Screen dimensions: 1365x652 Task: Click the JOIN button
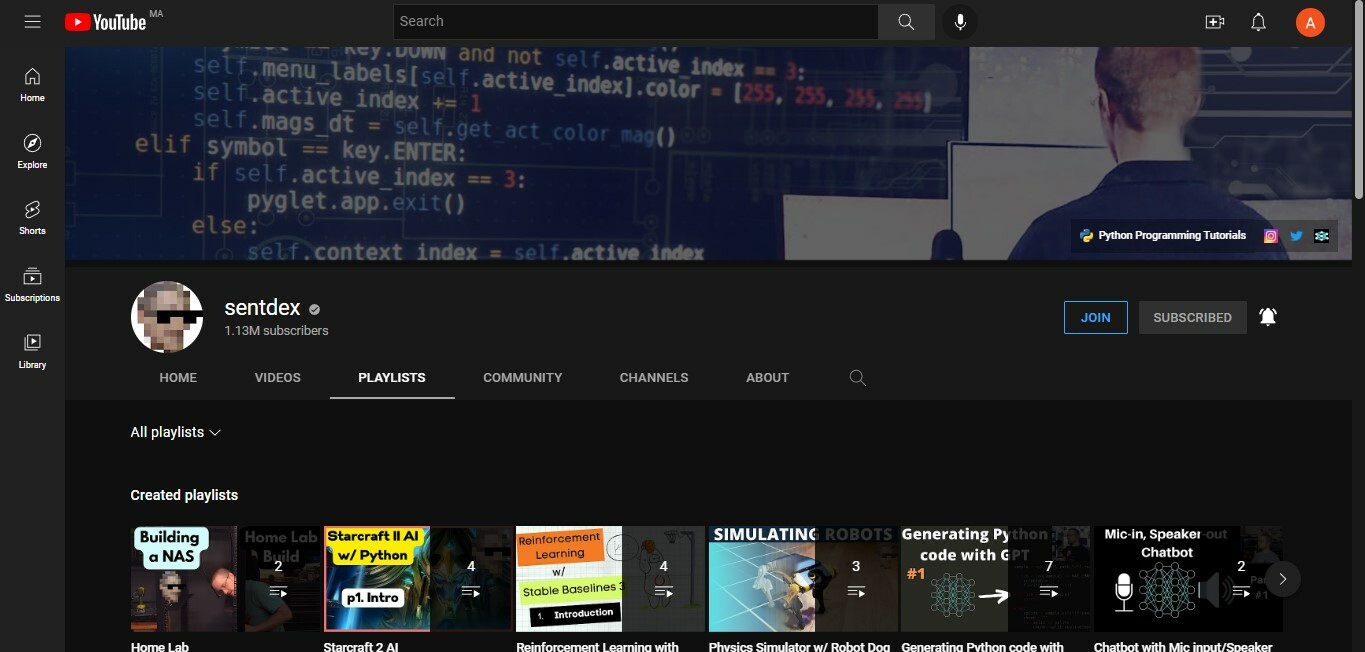tap(1095, 317)
